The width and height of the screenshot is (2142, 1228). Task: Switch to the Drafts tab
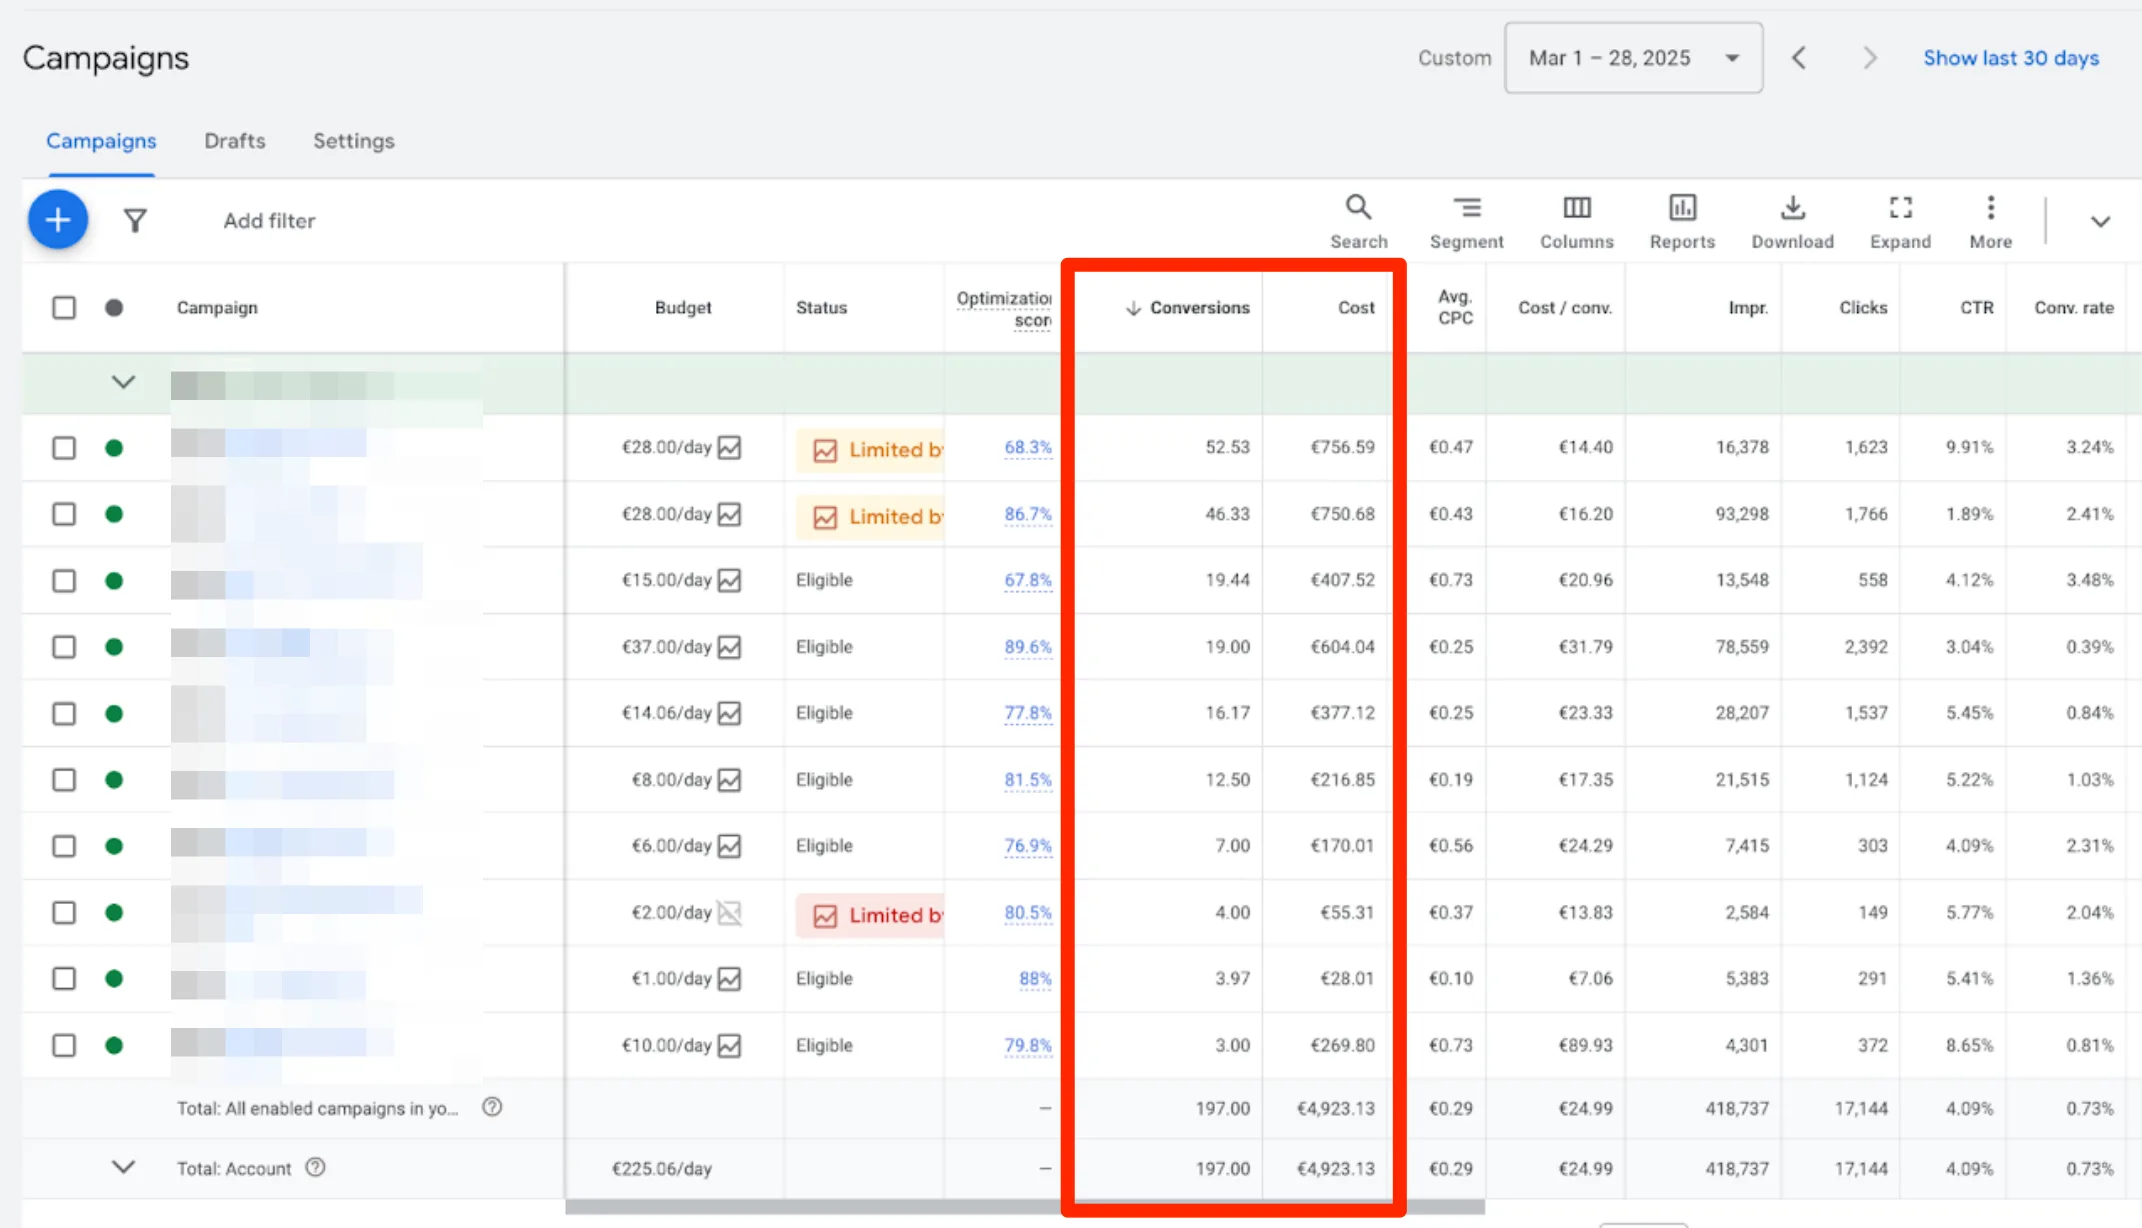(235, 141)
